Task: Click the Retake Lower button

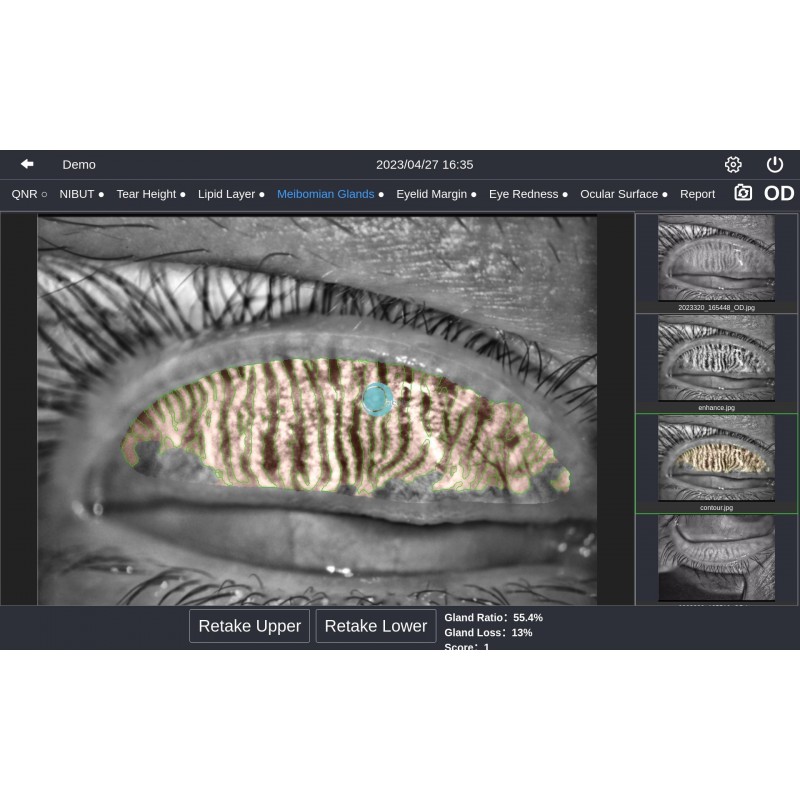Action: (376, 626)
